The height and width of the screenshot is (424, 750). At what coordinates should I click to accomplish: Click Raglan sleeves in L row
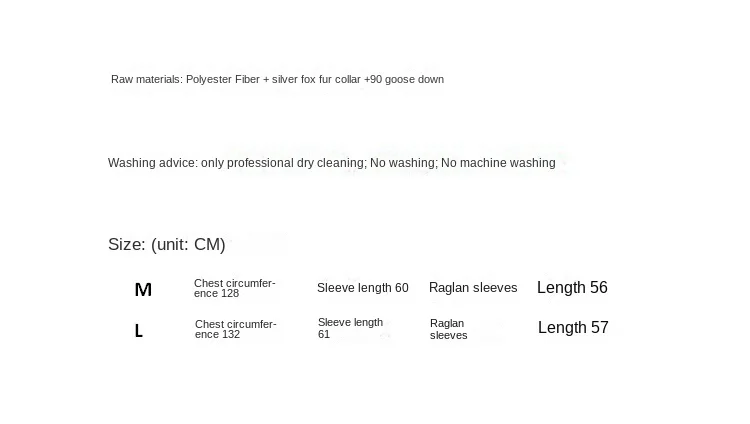(x=448, y=329)
